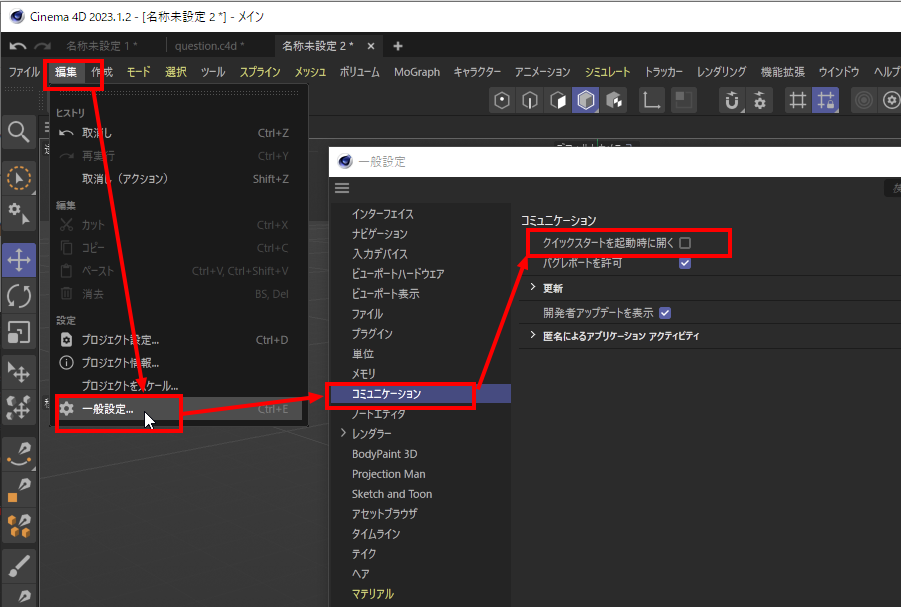The width and height of the screenshot is (901, 607).
Task: Select the Live Selection tool
Action: click(x=18, y=178)
